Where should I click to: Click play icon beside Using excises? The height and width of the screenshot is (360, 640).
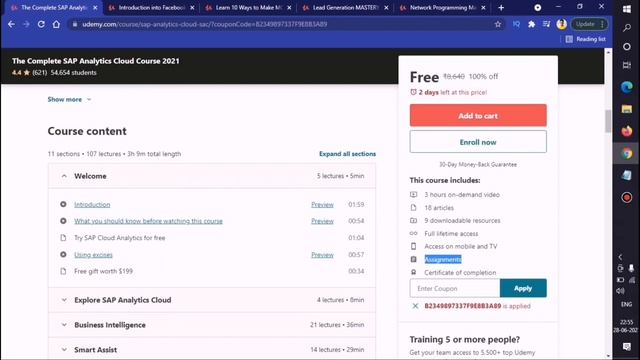coord(63,254)
